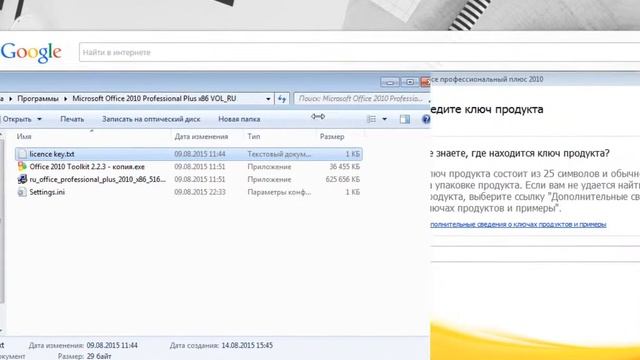The image size is (640, 360).
Task: Click the Открыть toolbar button
Action: [x=17, y=119]
